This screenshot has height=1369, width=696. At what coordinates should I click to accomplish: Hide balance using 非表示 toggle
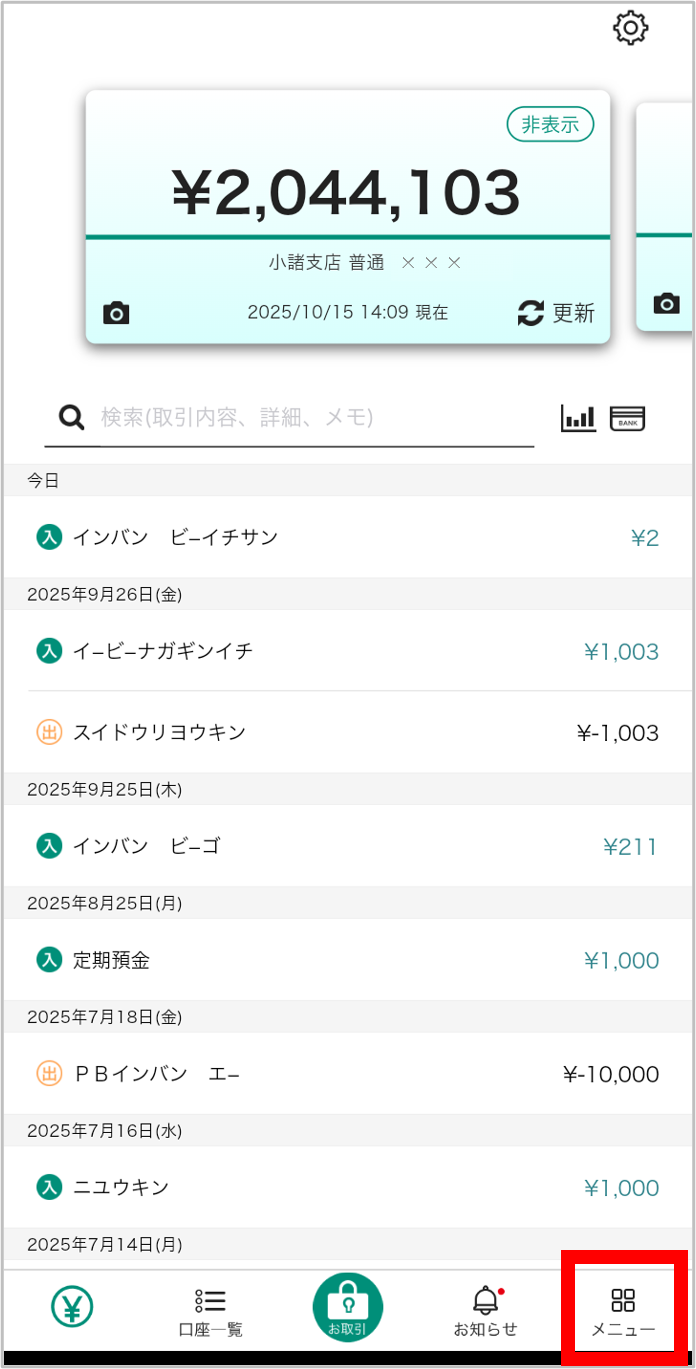[550, 125]
